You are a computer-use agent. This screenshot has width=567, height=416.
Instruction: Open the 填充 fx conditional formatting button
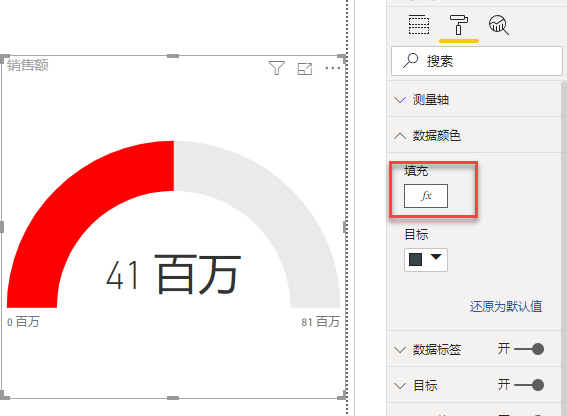pyautogui.click(x=426, y=196)
